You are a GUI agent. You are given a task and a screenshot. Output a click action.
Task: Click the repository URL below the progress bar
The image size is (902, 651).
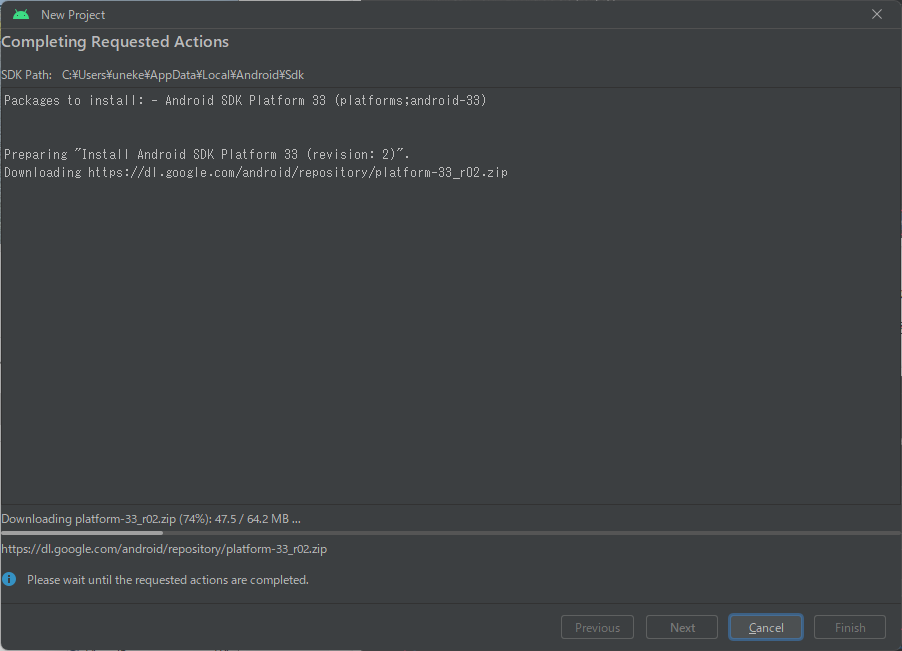(164, 548)
